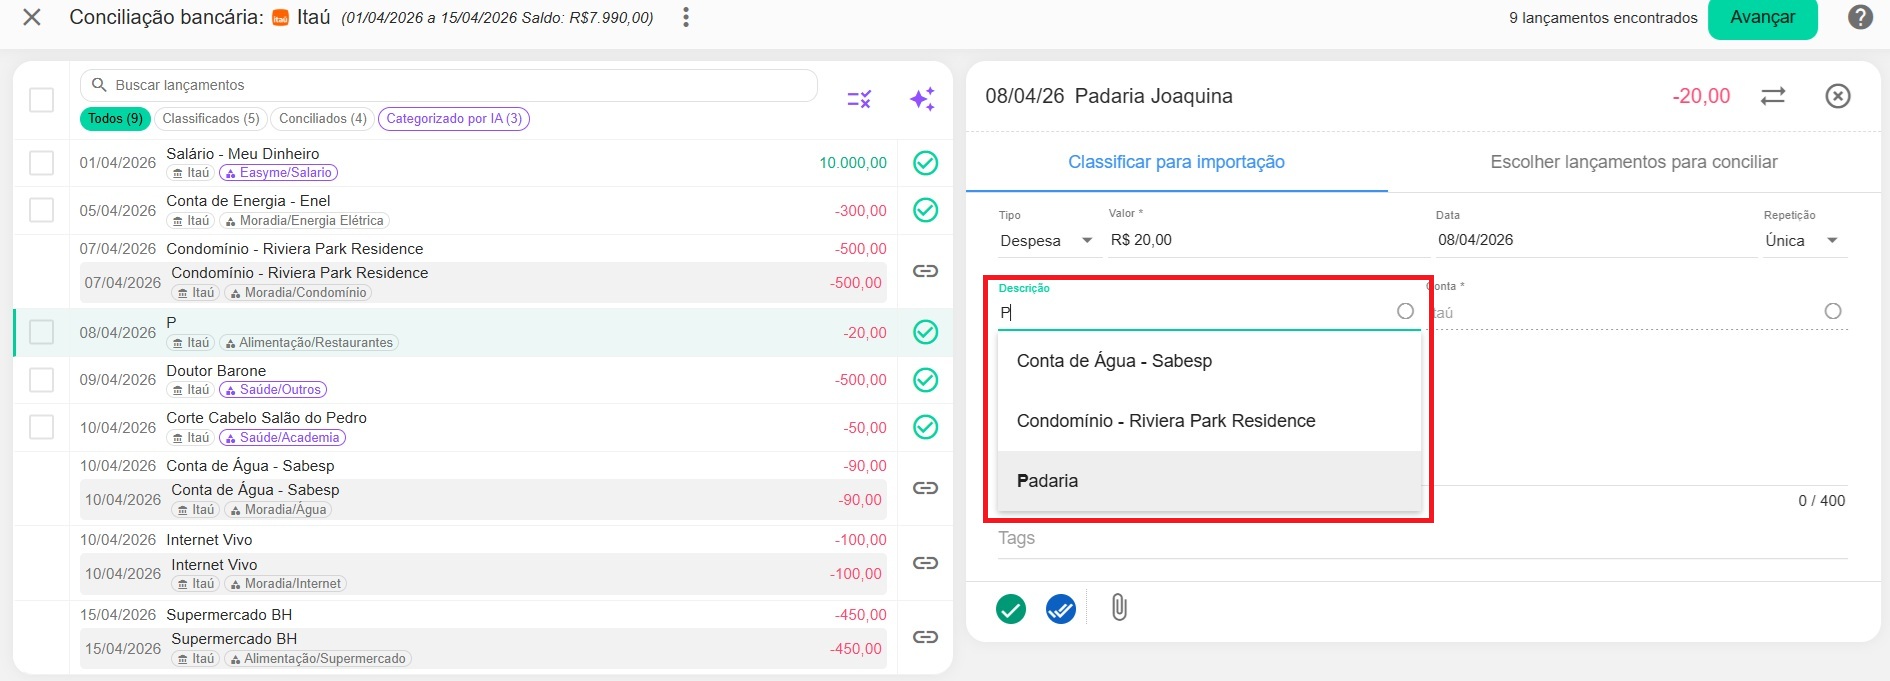
Task: Expand the Repetição Única dropdown
Action: [x=1803, y=241]
